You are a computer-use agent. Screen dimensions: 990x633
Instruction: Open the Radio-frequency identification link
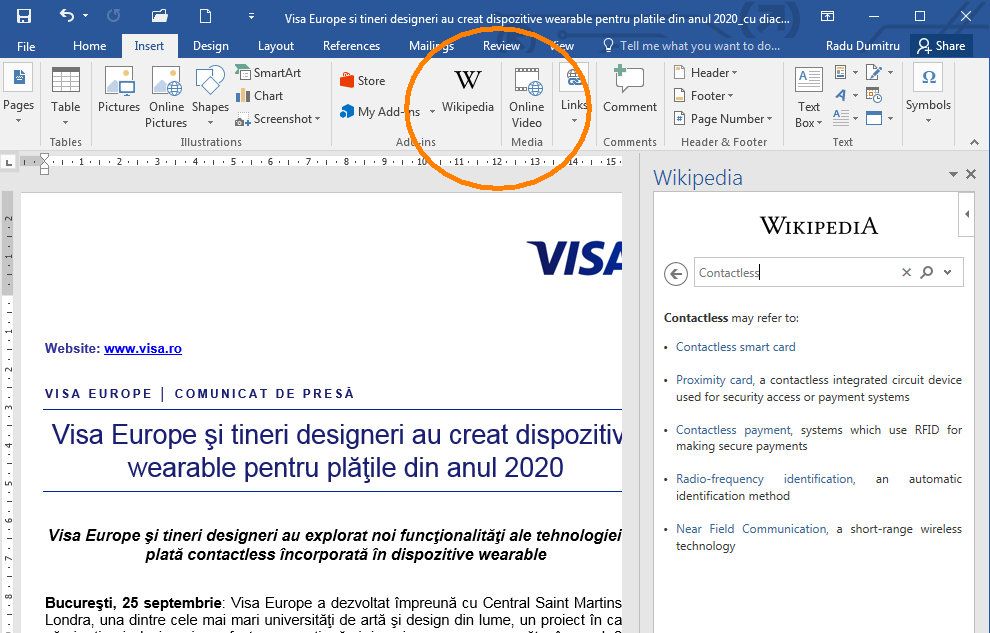point(765,479)
